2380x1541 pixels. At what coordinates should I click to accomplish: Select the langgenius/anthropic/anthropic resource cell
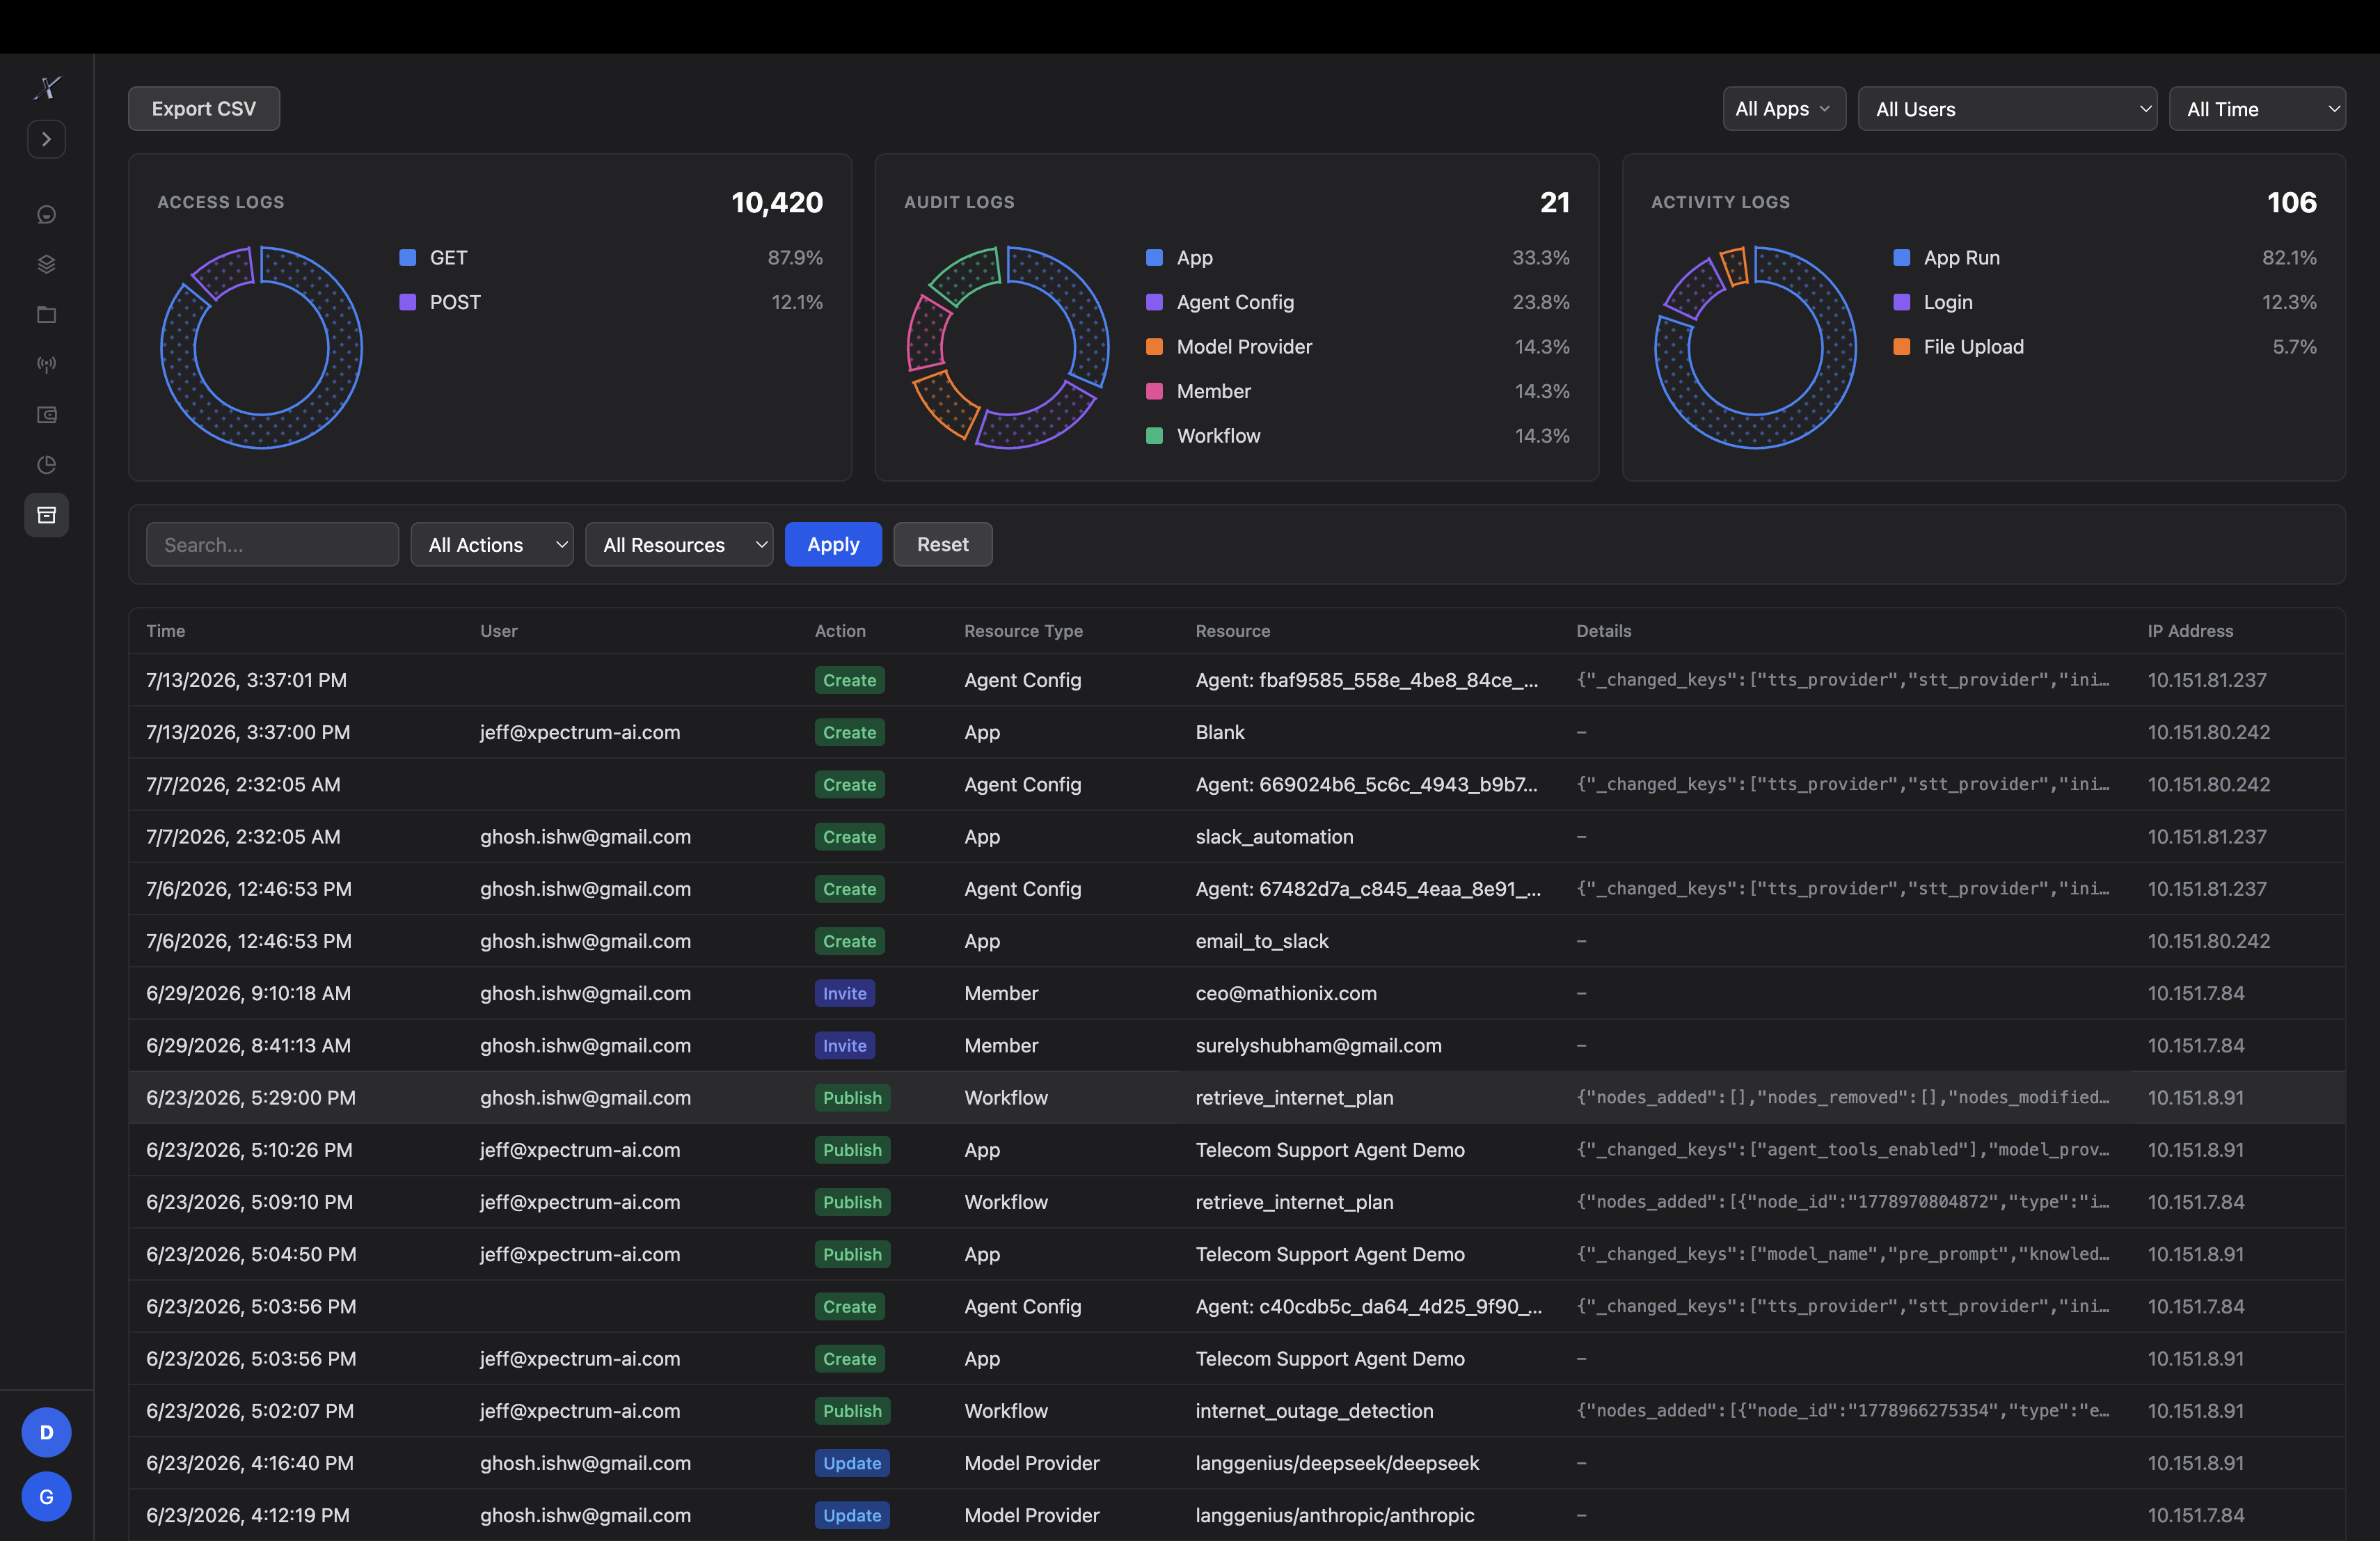tap(1335, 1515)
